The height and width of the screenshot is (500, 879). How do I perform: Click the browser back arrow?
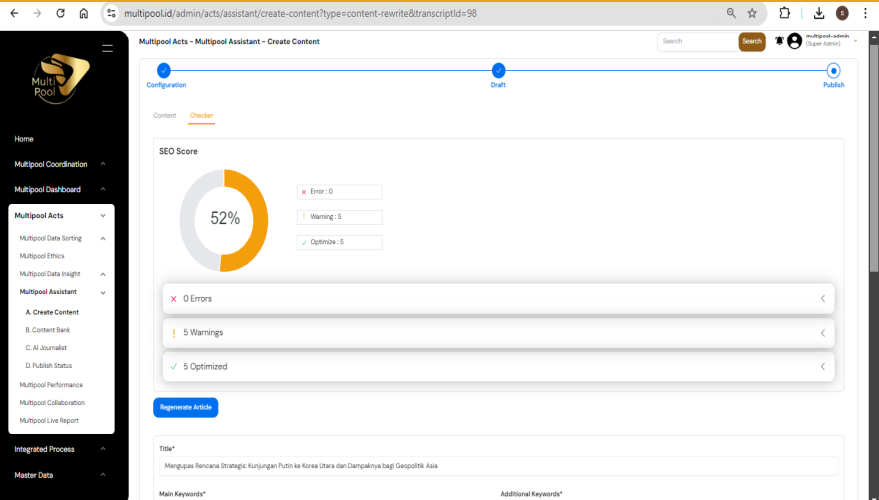pos(15,13)
